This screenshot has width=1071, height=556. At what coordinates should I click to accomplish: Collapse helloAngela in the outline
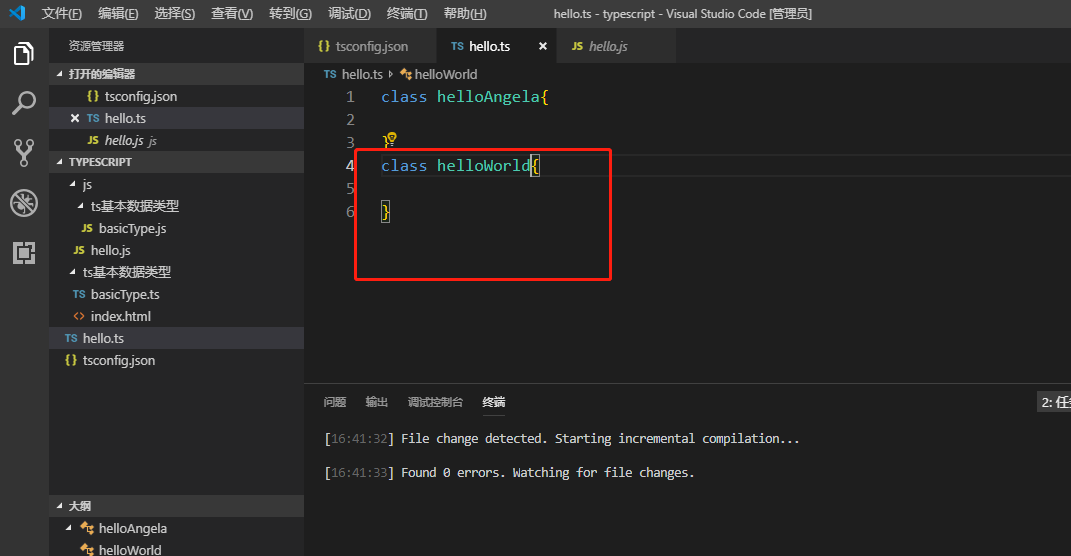click(x=68, y=527)
